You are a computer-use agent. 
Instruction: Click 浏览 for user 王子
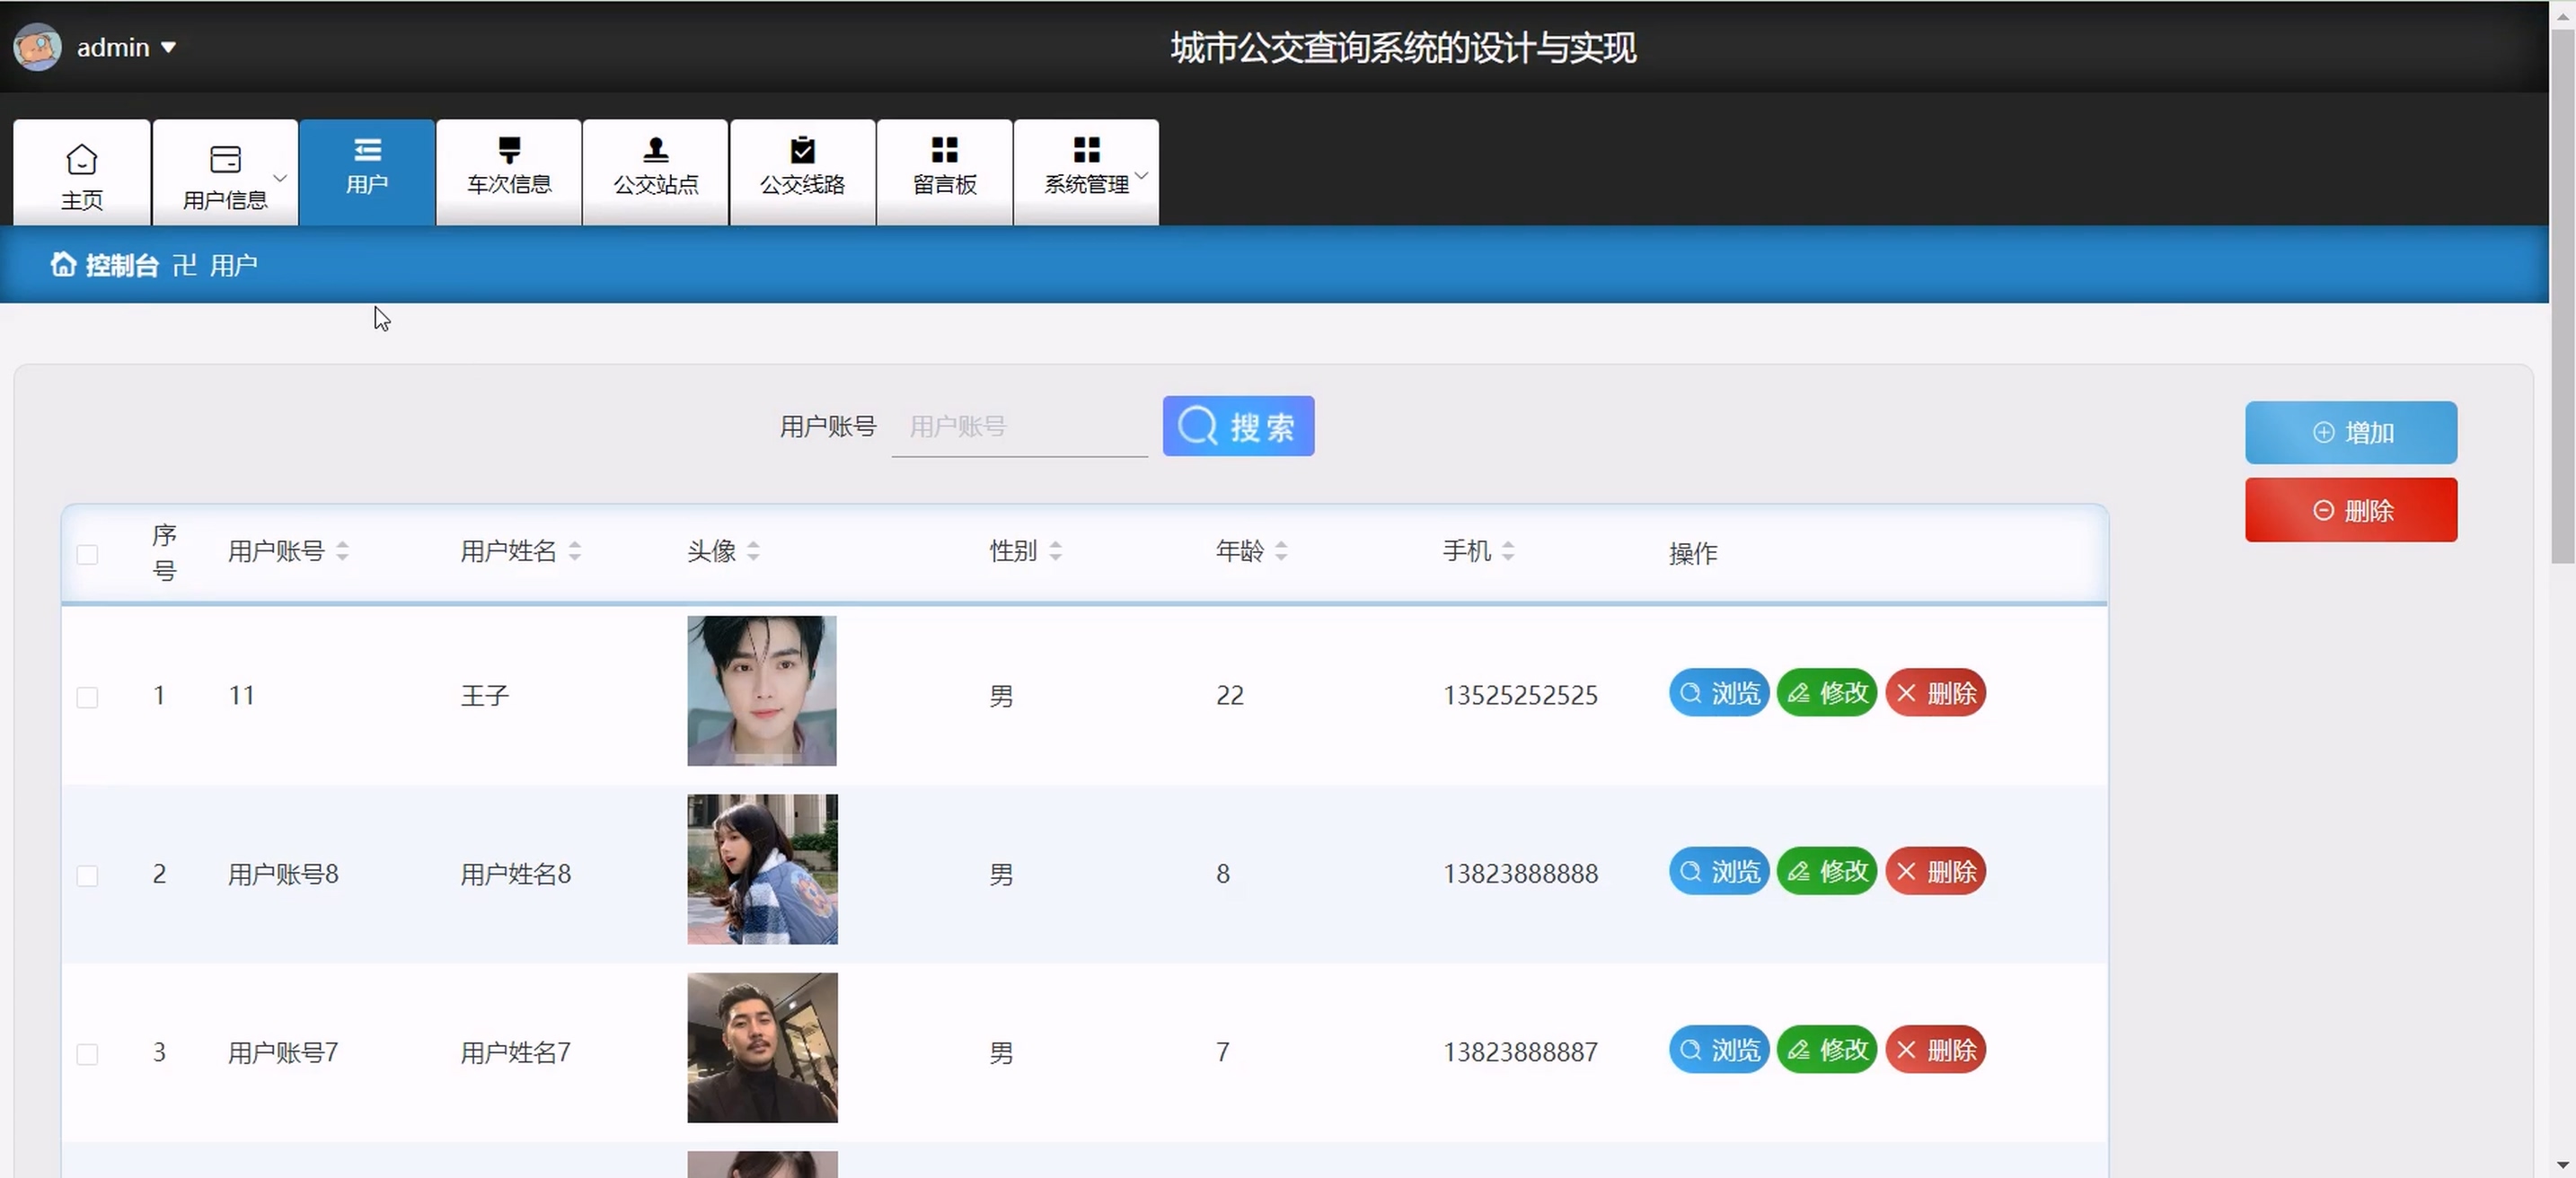[1719, 693]
